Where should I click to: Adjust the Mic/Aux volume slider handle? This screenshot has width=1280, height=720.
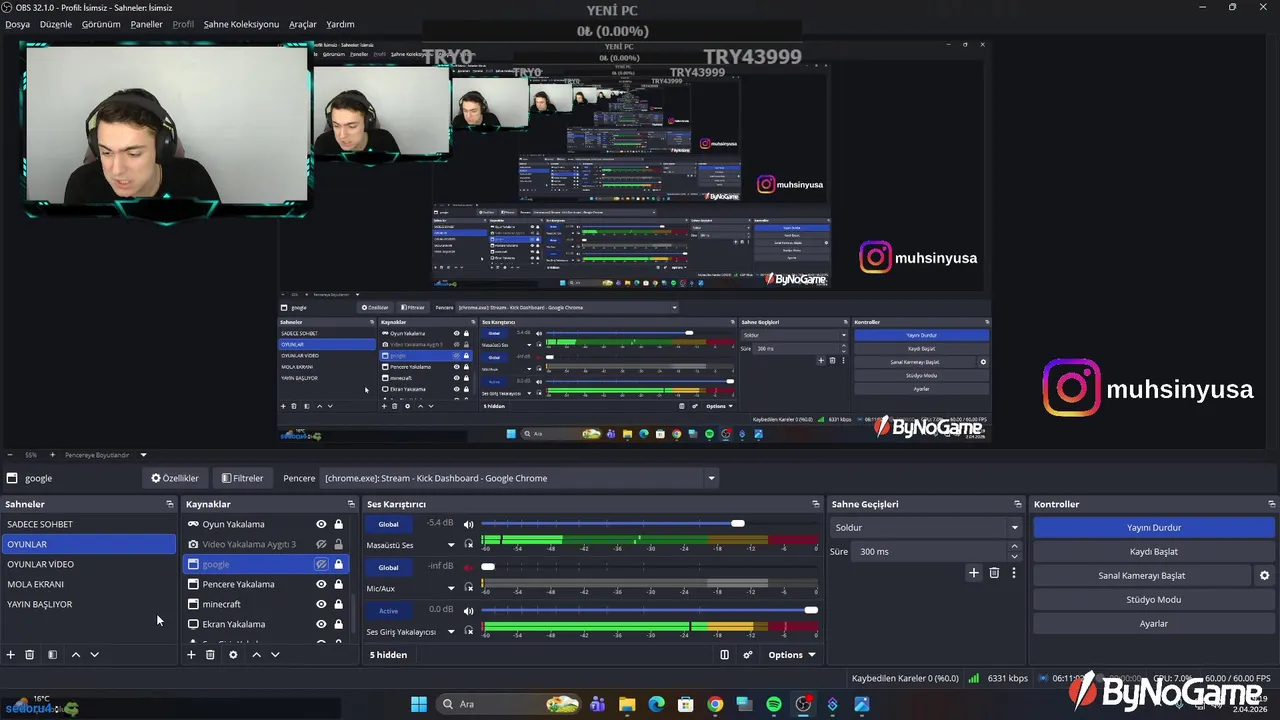click(488, 566)
